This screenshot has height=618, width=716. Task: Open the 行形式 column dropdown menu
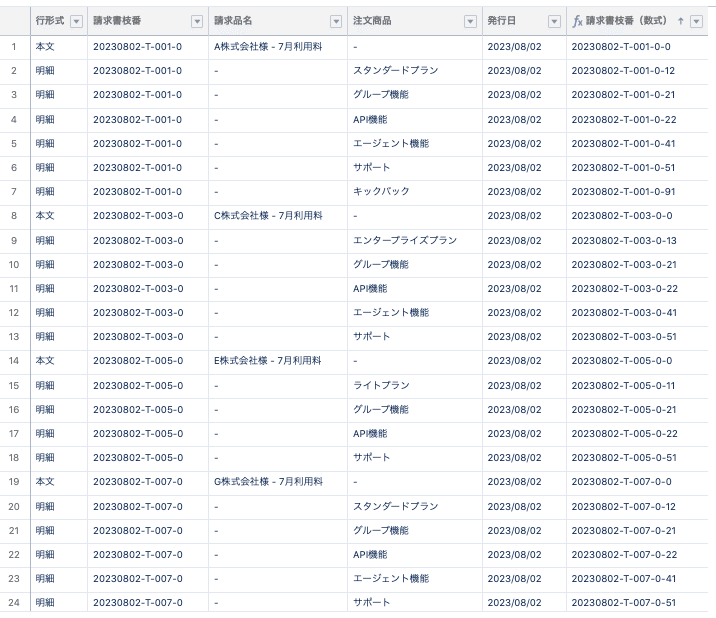click(x=77, y=21)
